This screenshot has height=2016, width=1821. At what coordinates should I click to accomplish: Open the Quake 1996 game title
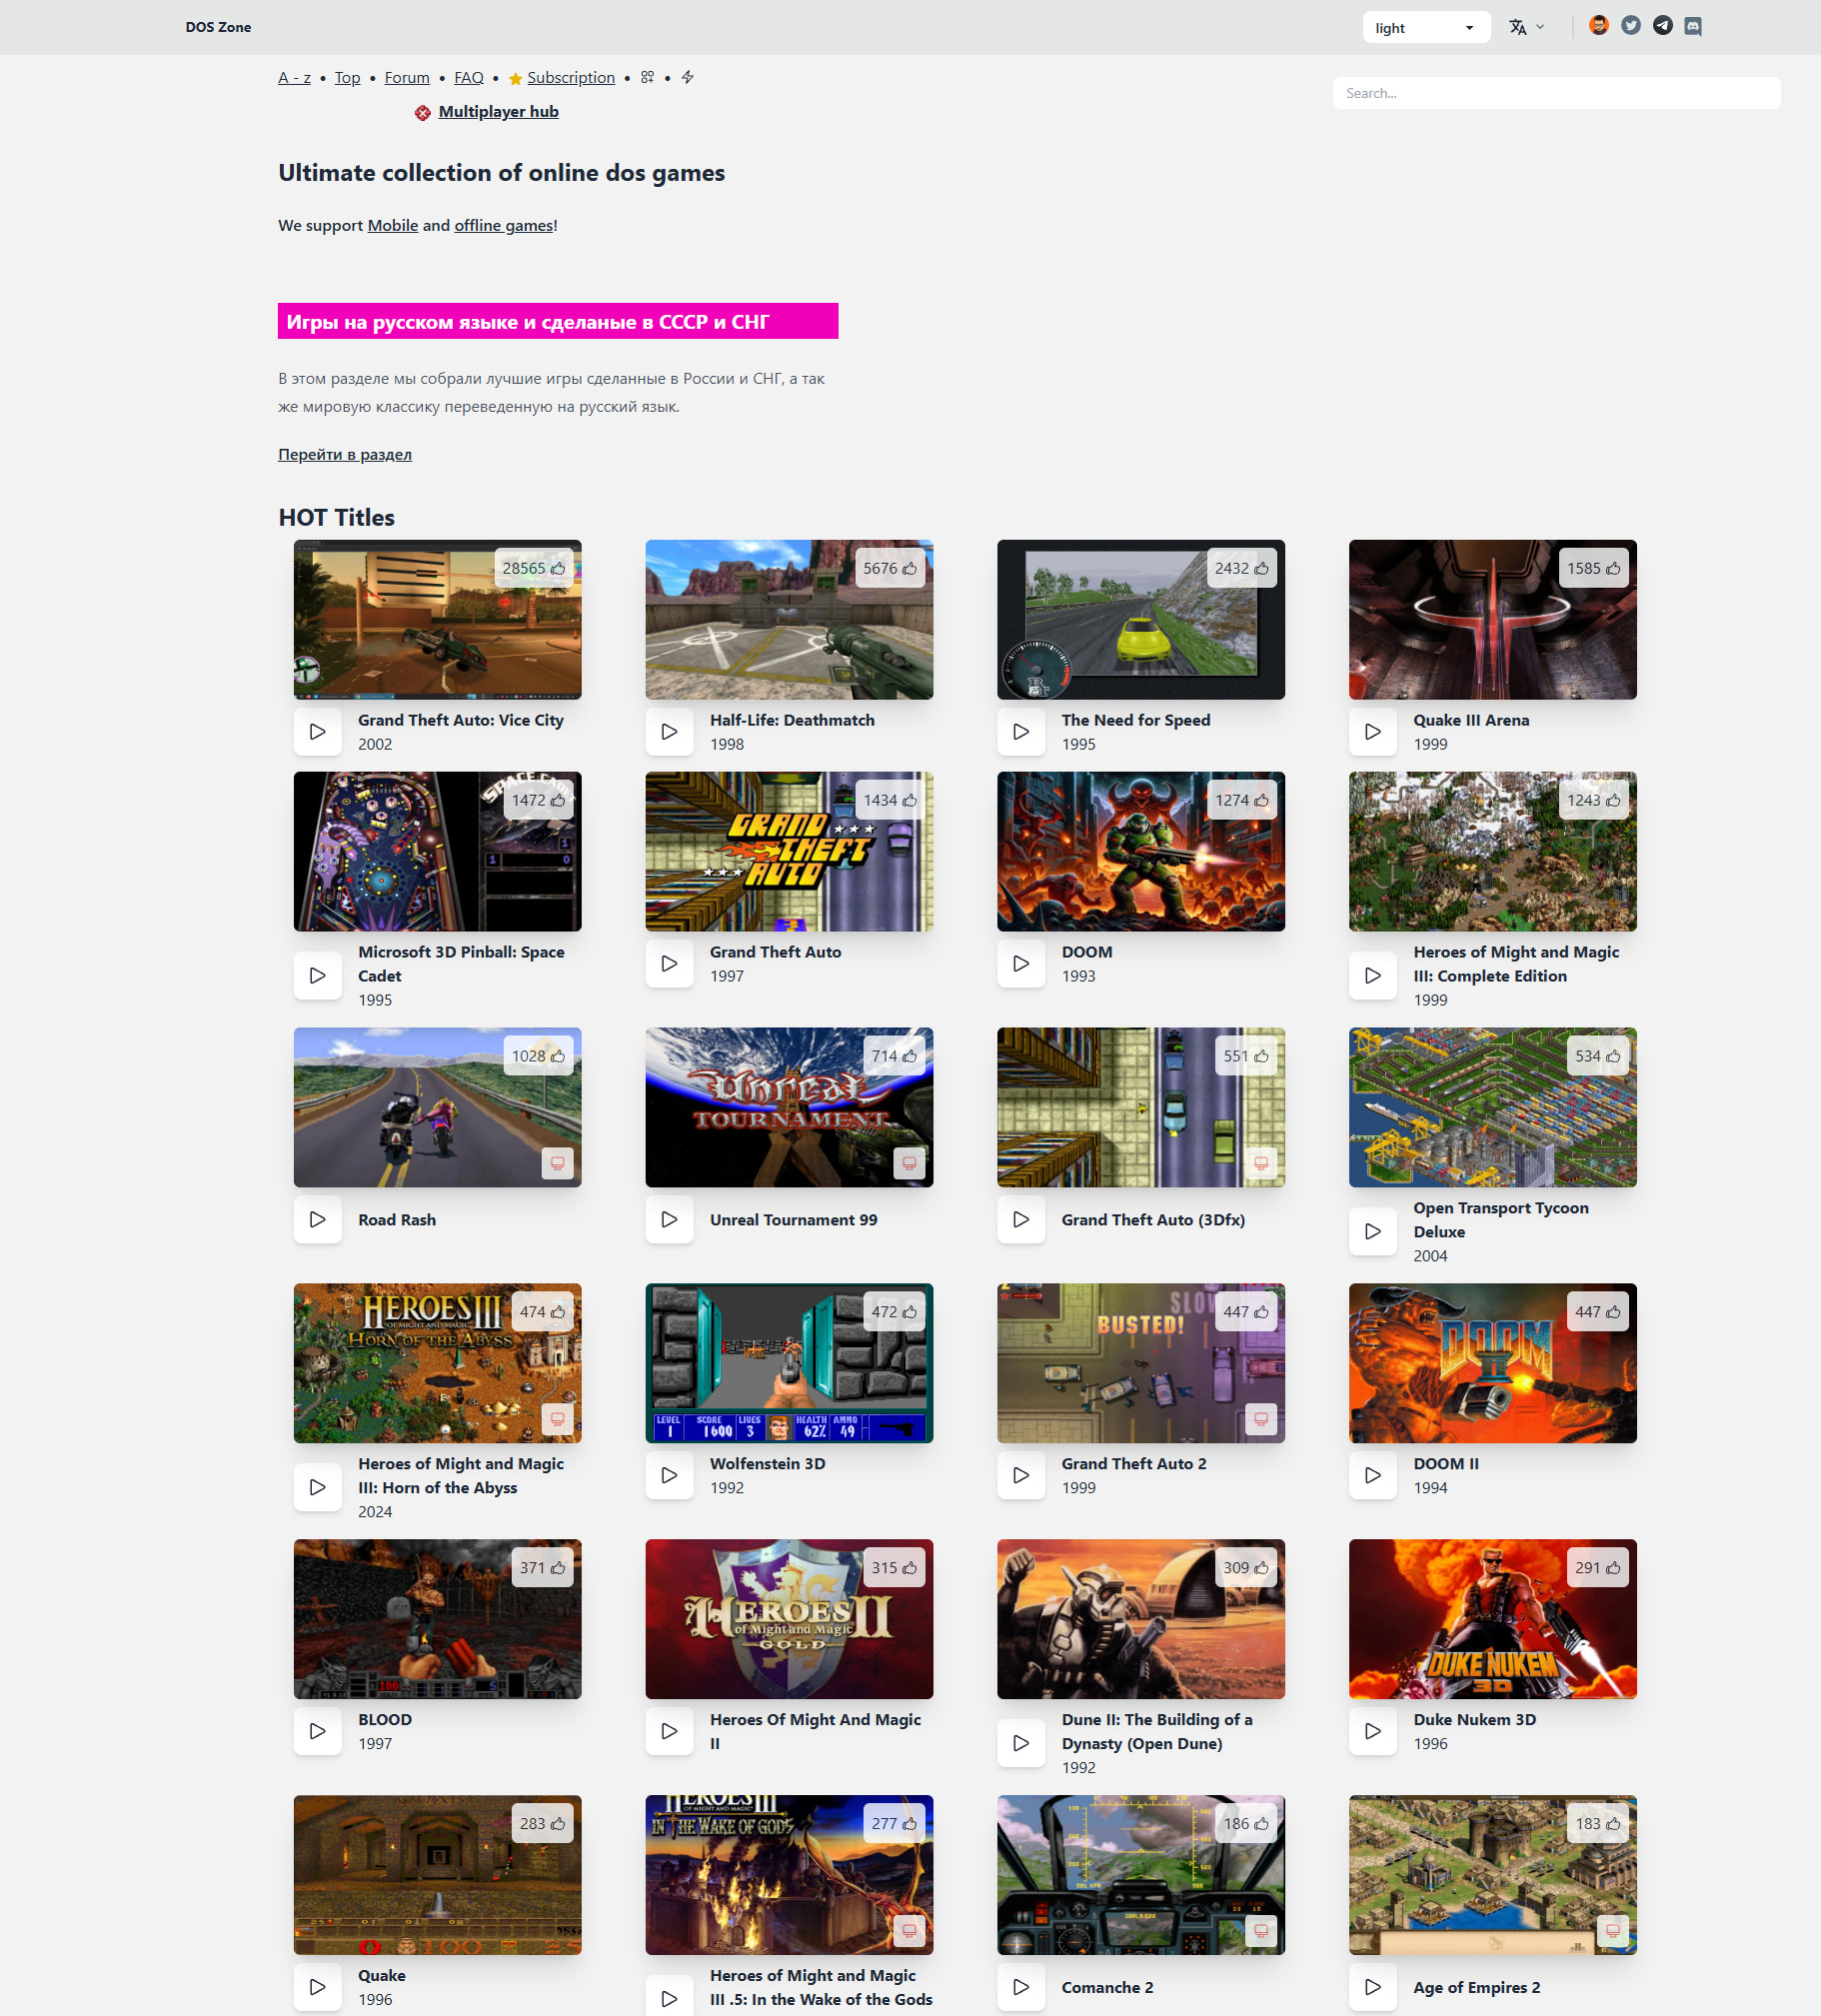tap(382, 1976)
